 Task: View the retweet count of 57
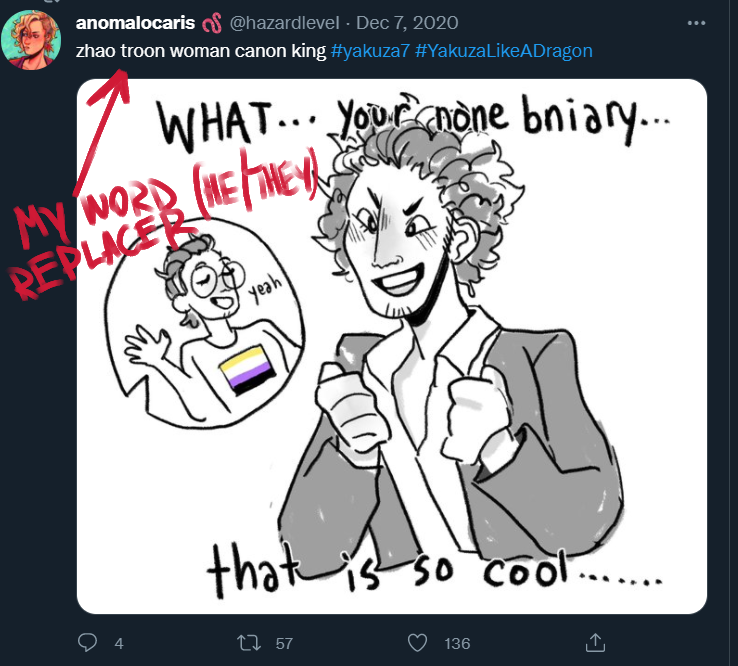coord(284,643)
